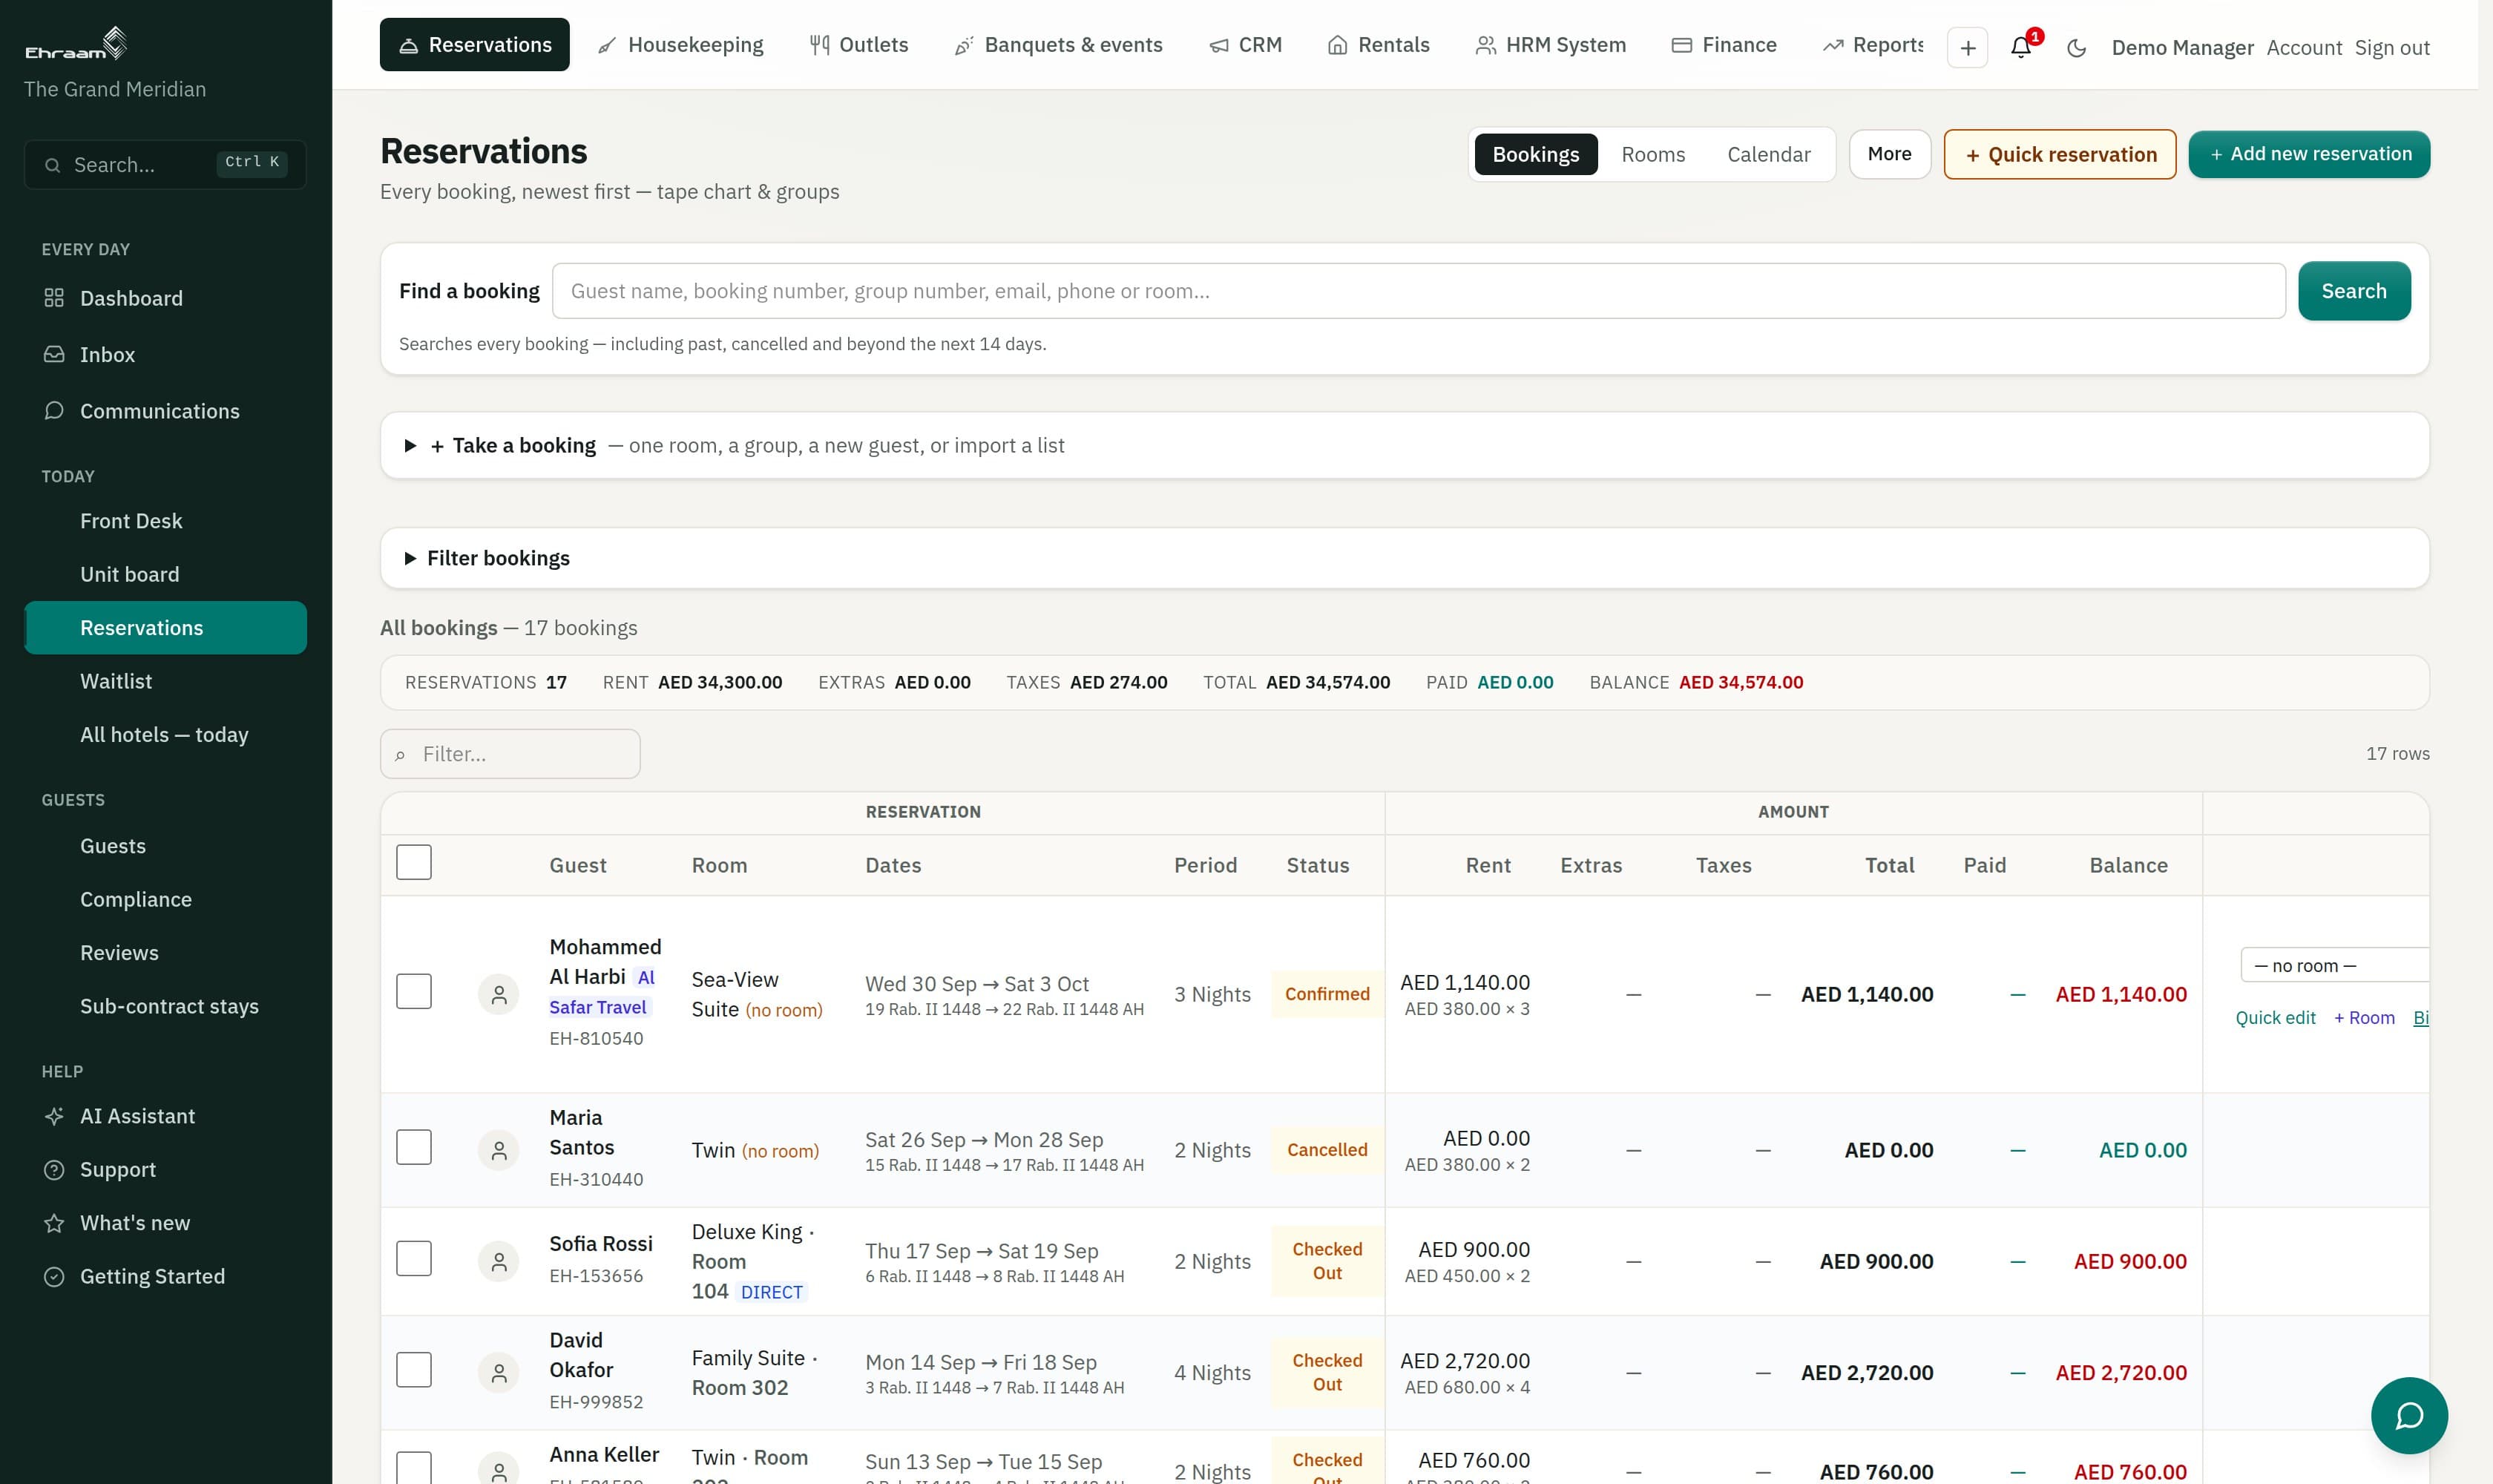Click Add new reservation button

click(x=2309, y=154)
